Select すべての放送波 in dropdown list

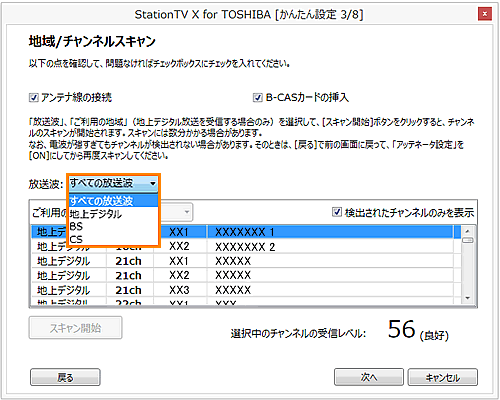point(113,201)
